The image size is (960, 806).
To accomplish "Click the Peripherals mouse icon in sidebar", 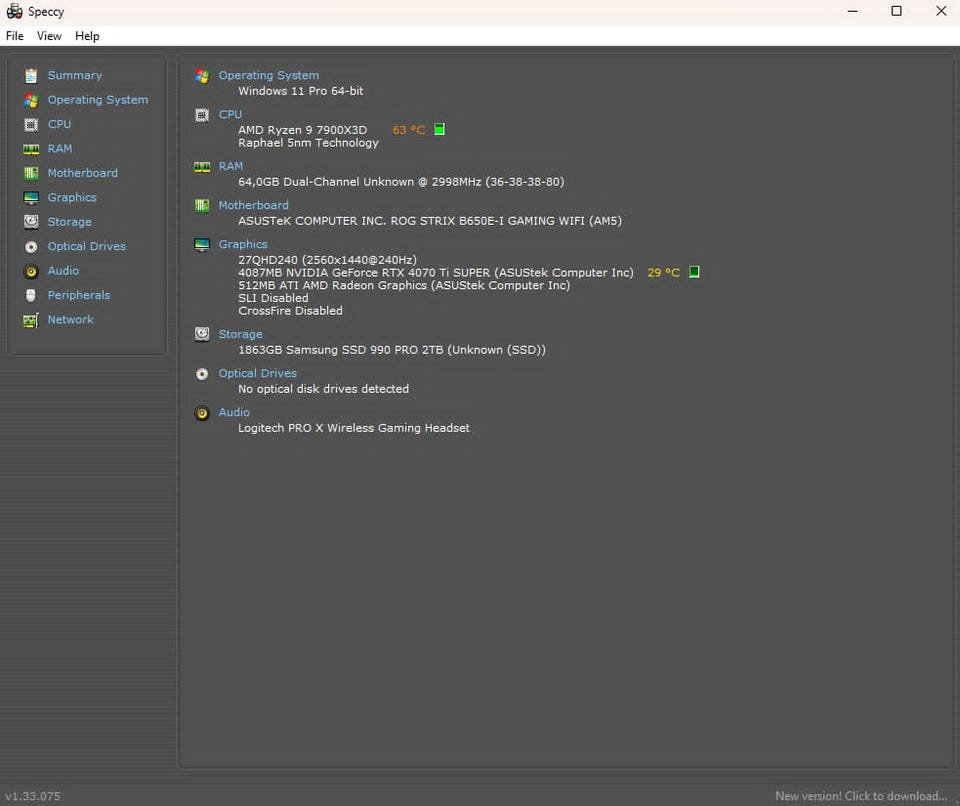I will (31, 296).
